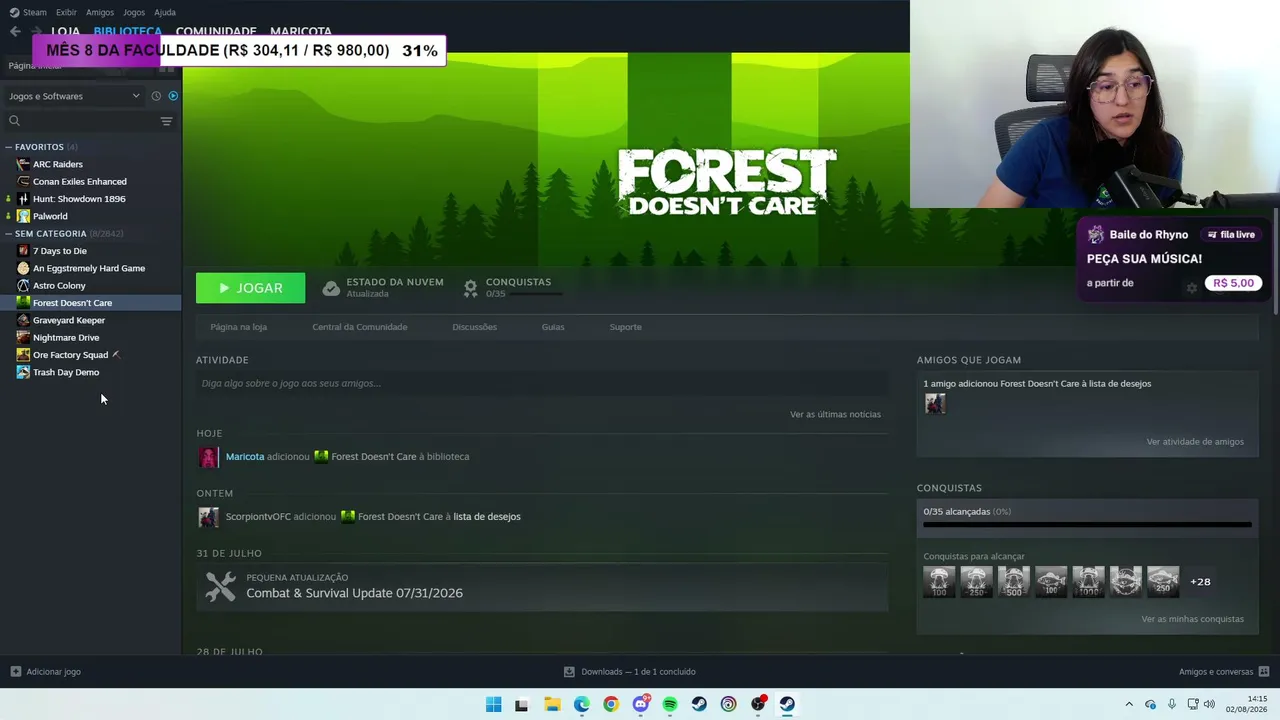Click the Nightmare Drive game icon

pos(23,337)
